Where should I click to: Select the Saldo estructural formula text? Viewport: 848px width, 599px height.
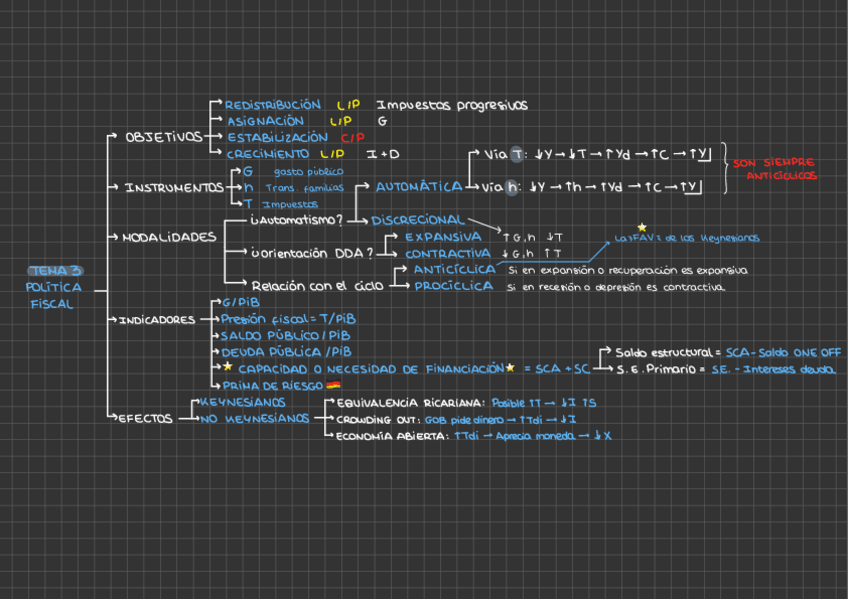[x=728, y=353]
